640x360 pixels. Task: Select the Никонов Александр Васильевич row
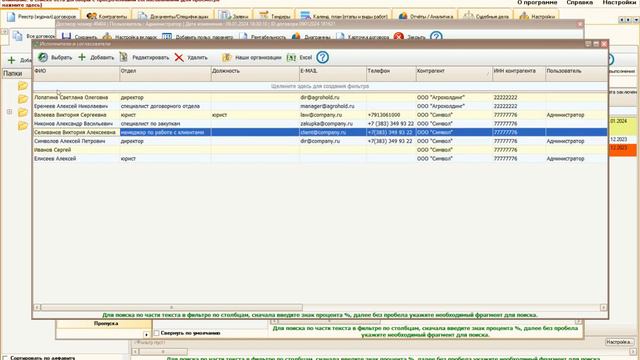point(320,124)
